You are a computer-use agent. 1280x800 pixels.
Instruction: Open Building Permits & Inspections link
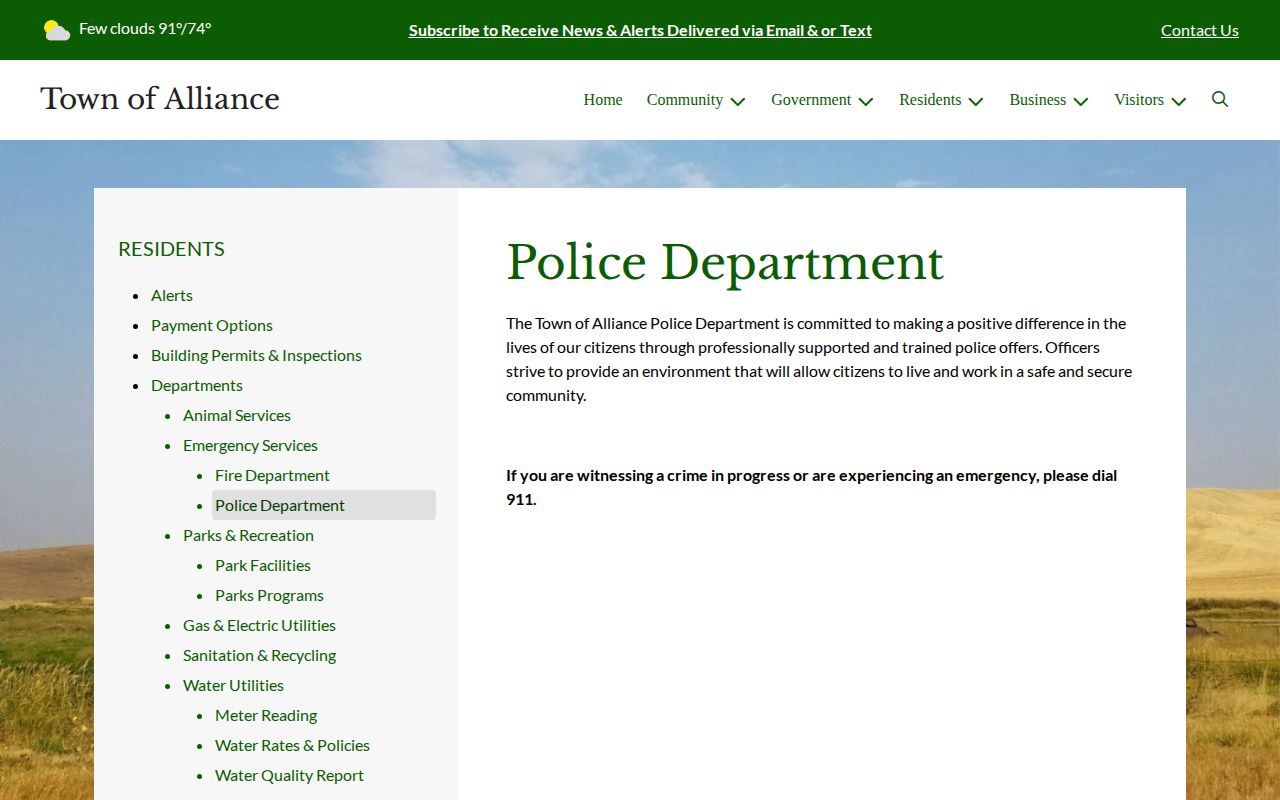click(x=256, y=355)
